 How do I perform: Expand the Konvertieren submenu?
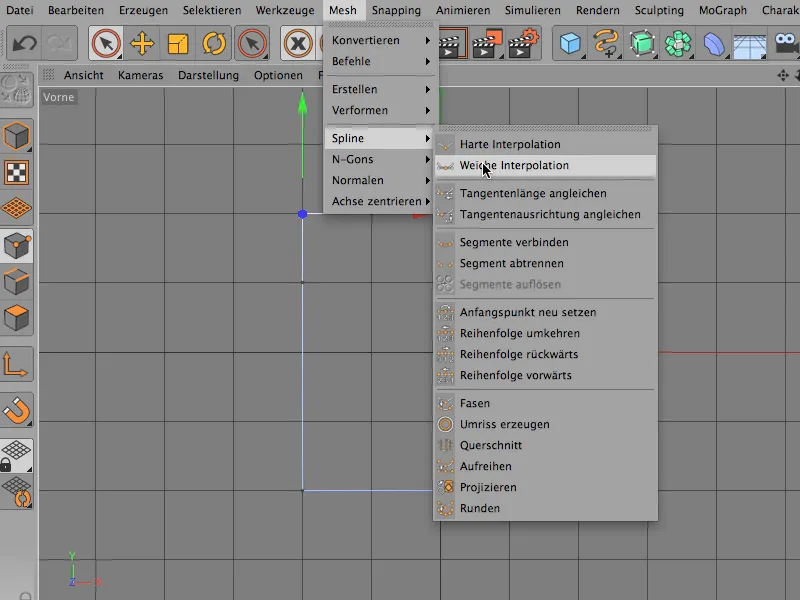coord(381,40)
